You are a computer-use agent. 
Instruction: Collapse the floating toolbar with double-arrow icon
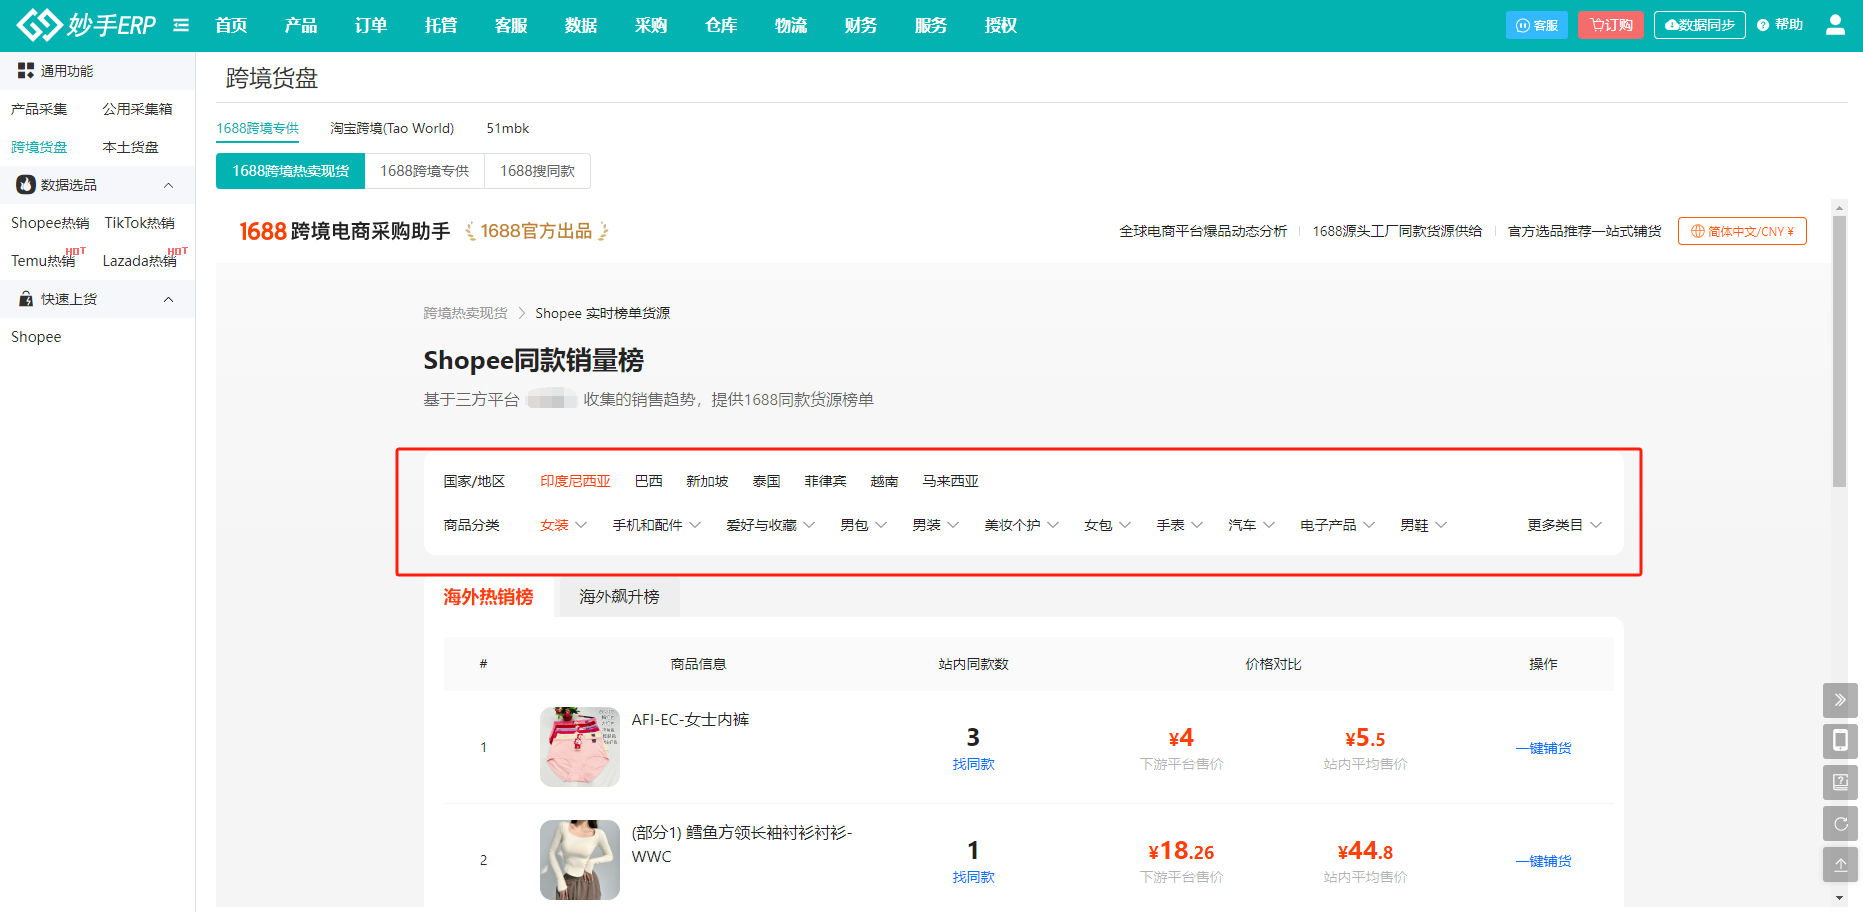click(x=1840, y=700)
